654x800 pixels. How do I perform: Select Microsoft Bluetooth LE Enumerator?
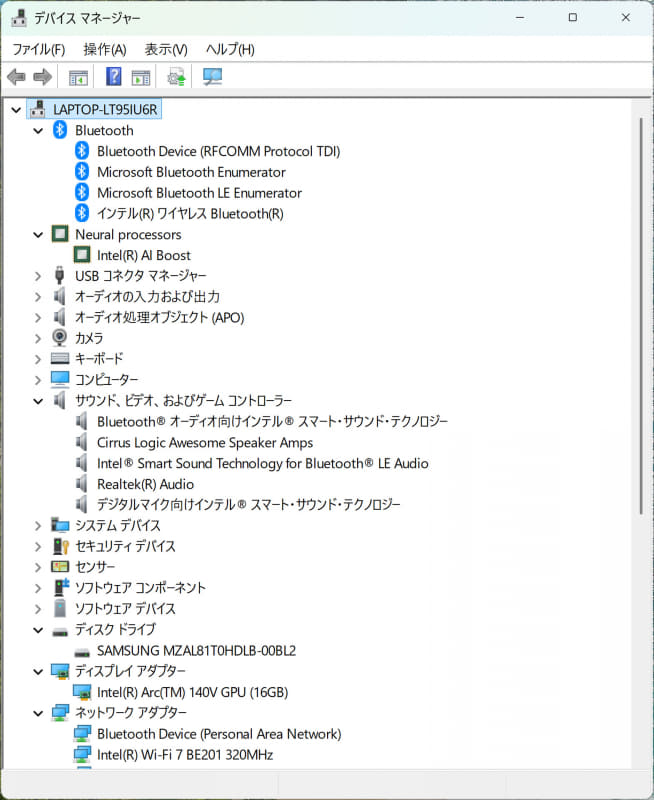coord(199,193)
